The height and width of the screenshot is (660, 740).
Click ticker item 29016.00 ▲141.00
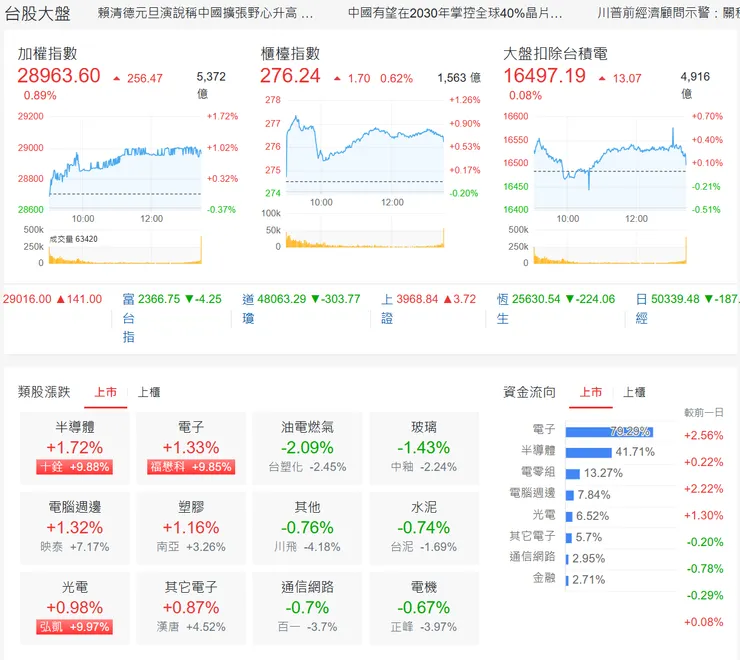(52, 299)
